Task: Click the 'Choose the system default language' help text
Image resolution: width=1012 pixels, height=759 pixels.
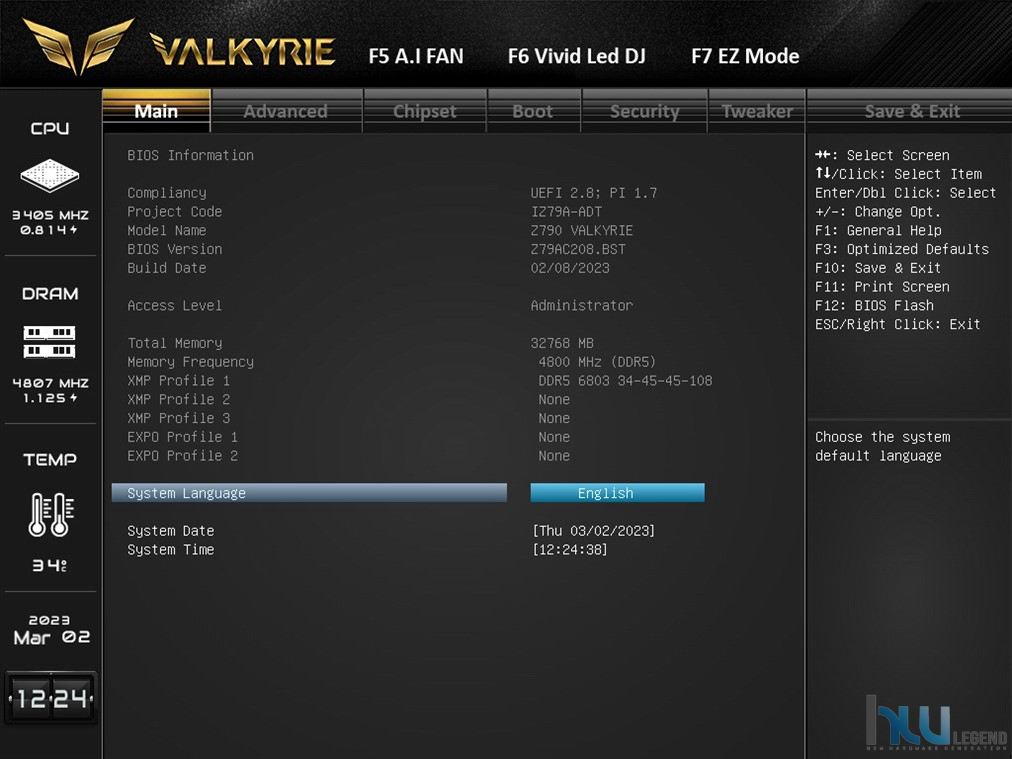Action: pyautogui.click(x=883, y=446)
